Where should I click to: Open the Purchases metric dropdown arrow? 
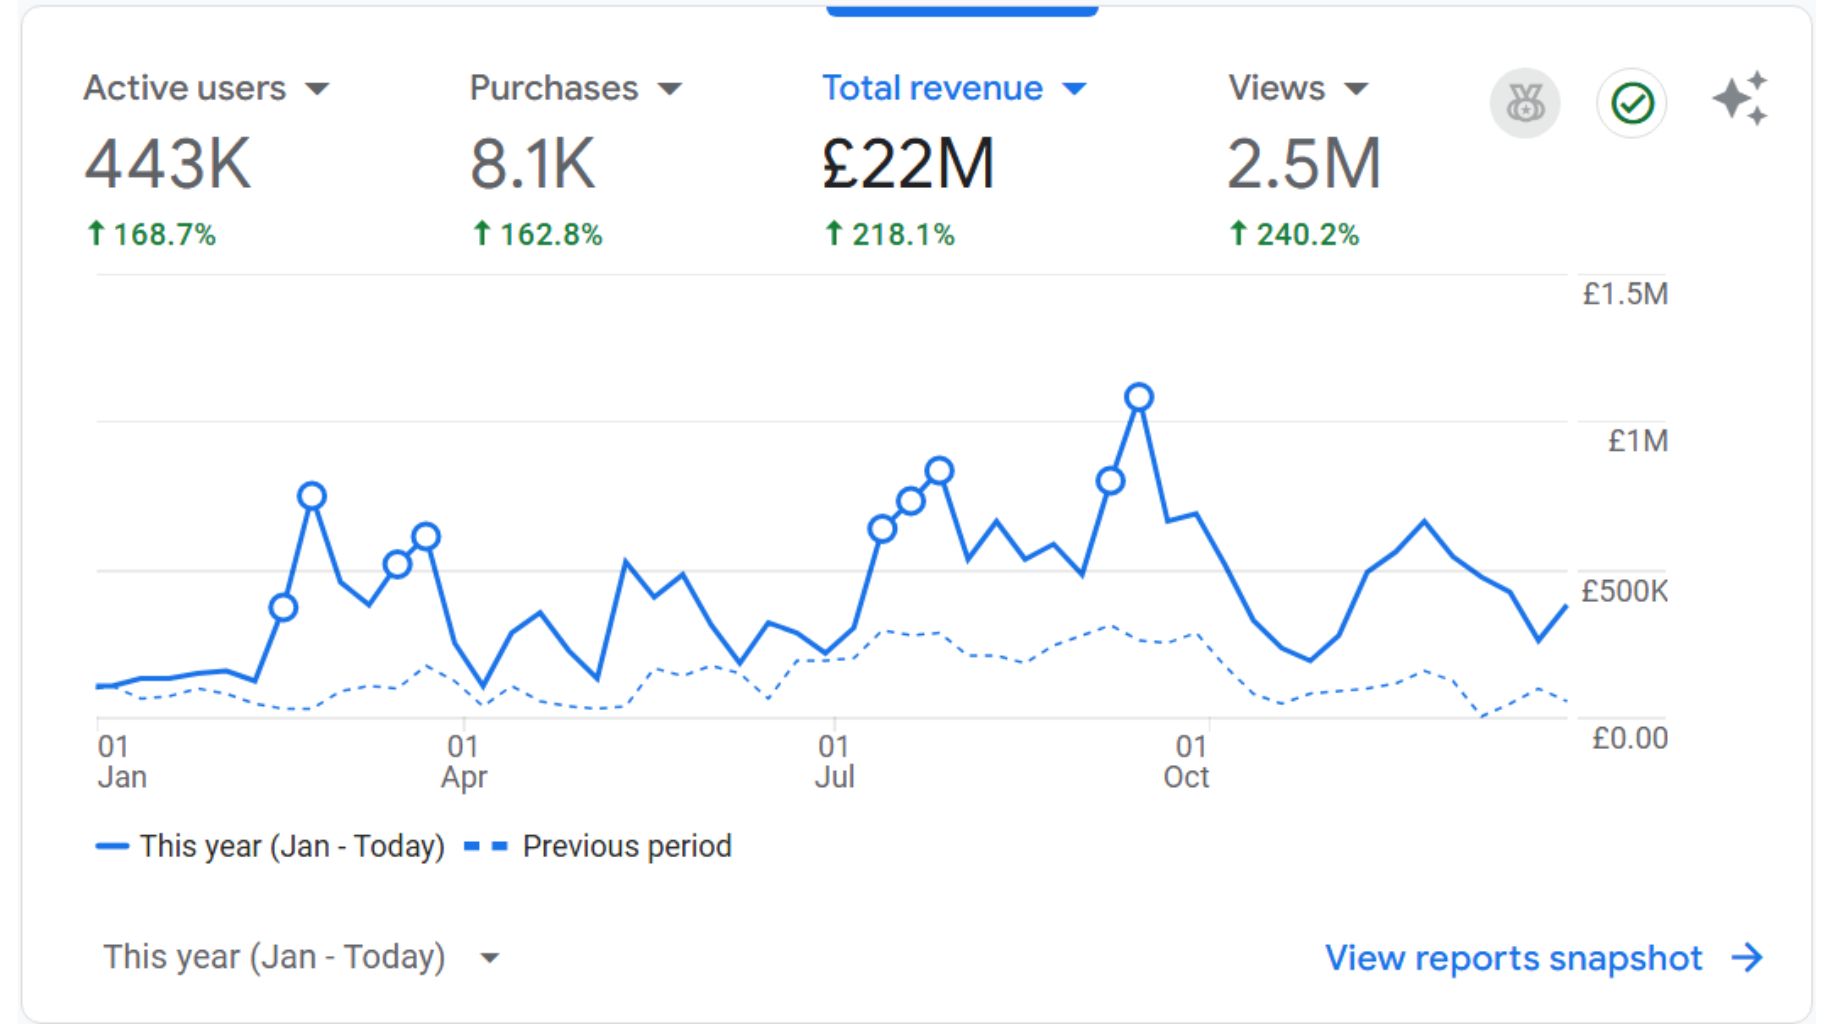670,89
